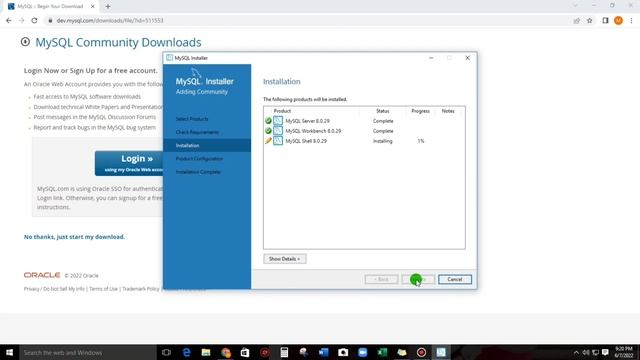Open the Calculator from the taskbar
This screenshot has height=360, width=640.
[284, 352]
